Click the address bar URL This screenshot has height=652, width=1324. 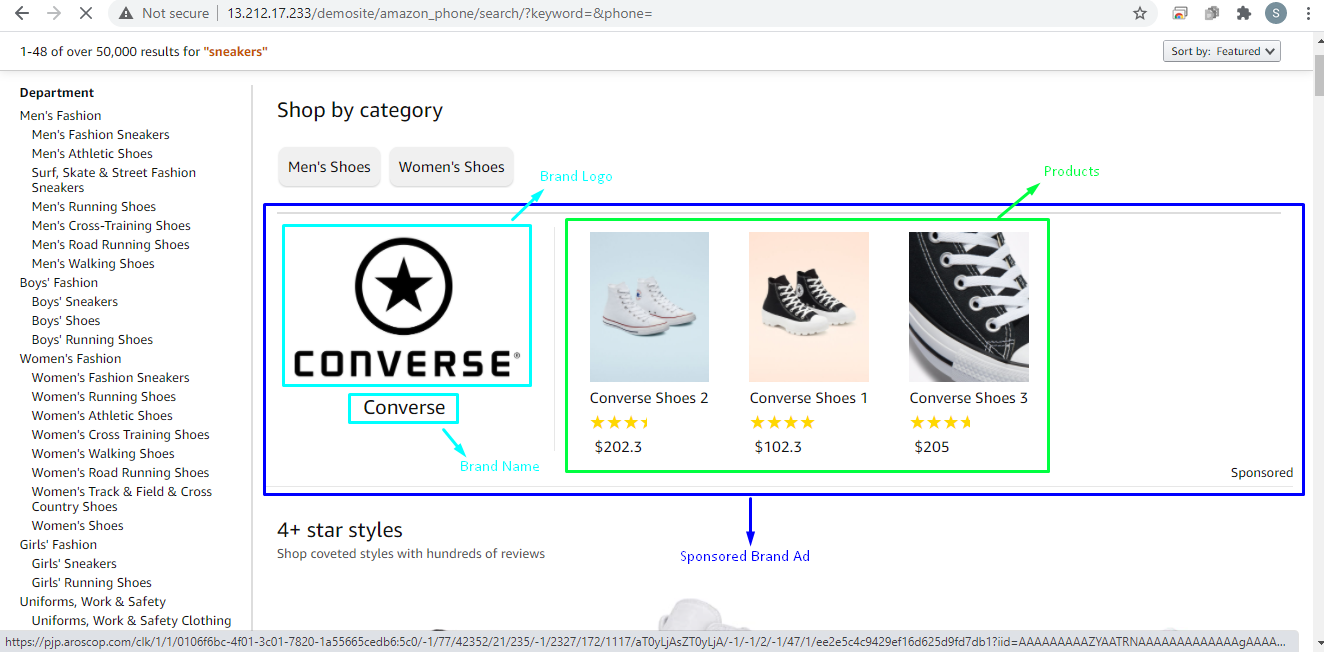coord(439,14)
